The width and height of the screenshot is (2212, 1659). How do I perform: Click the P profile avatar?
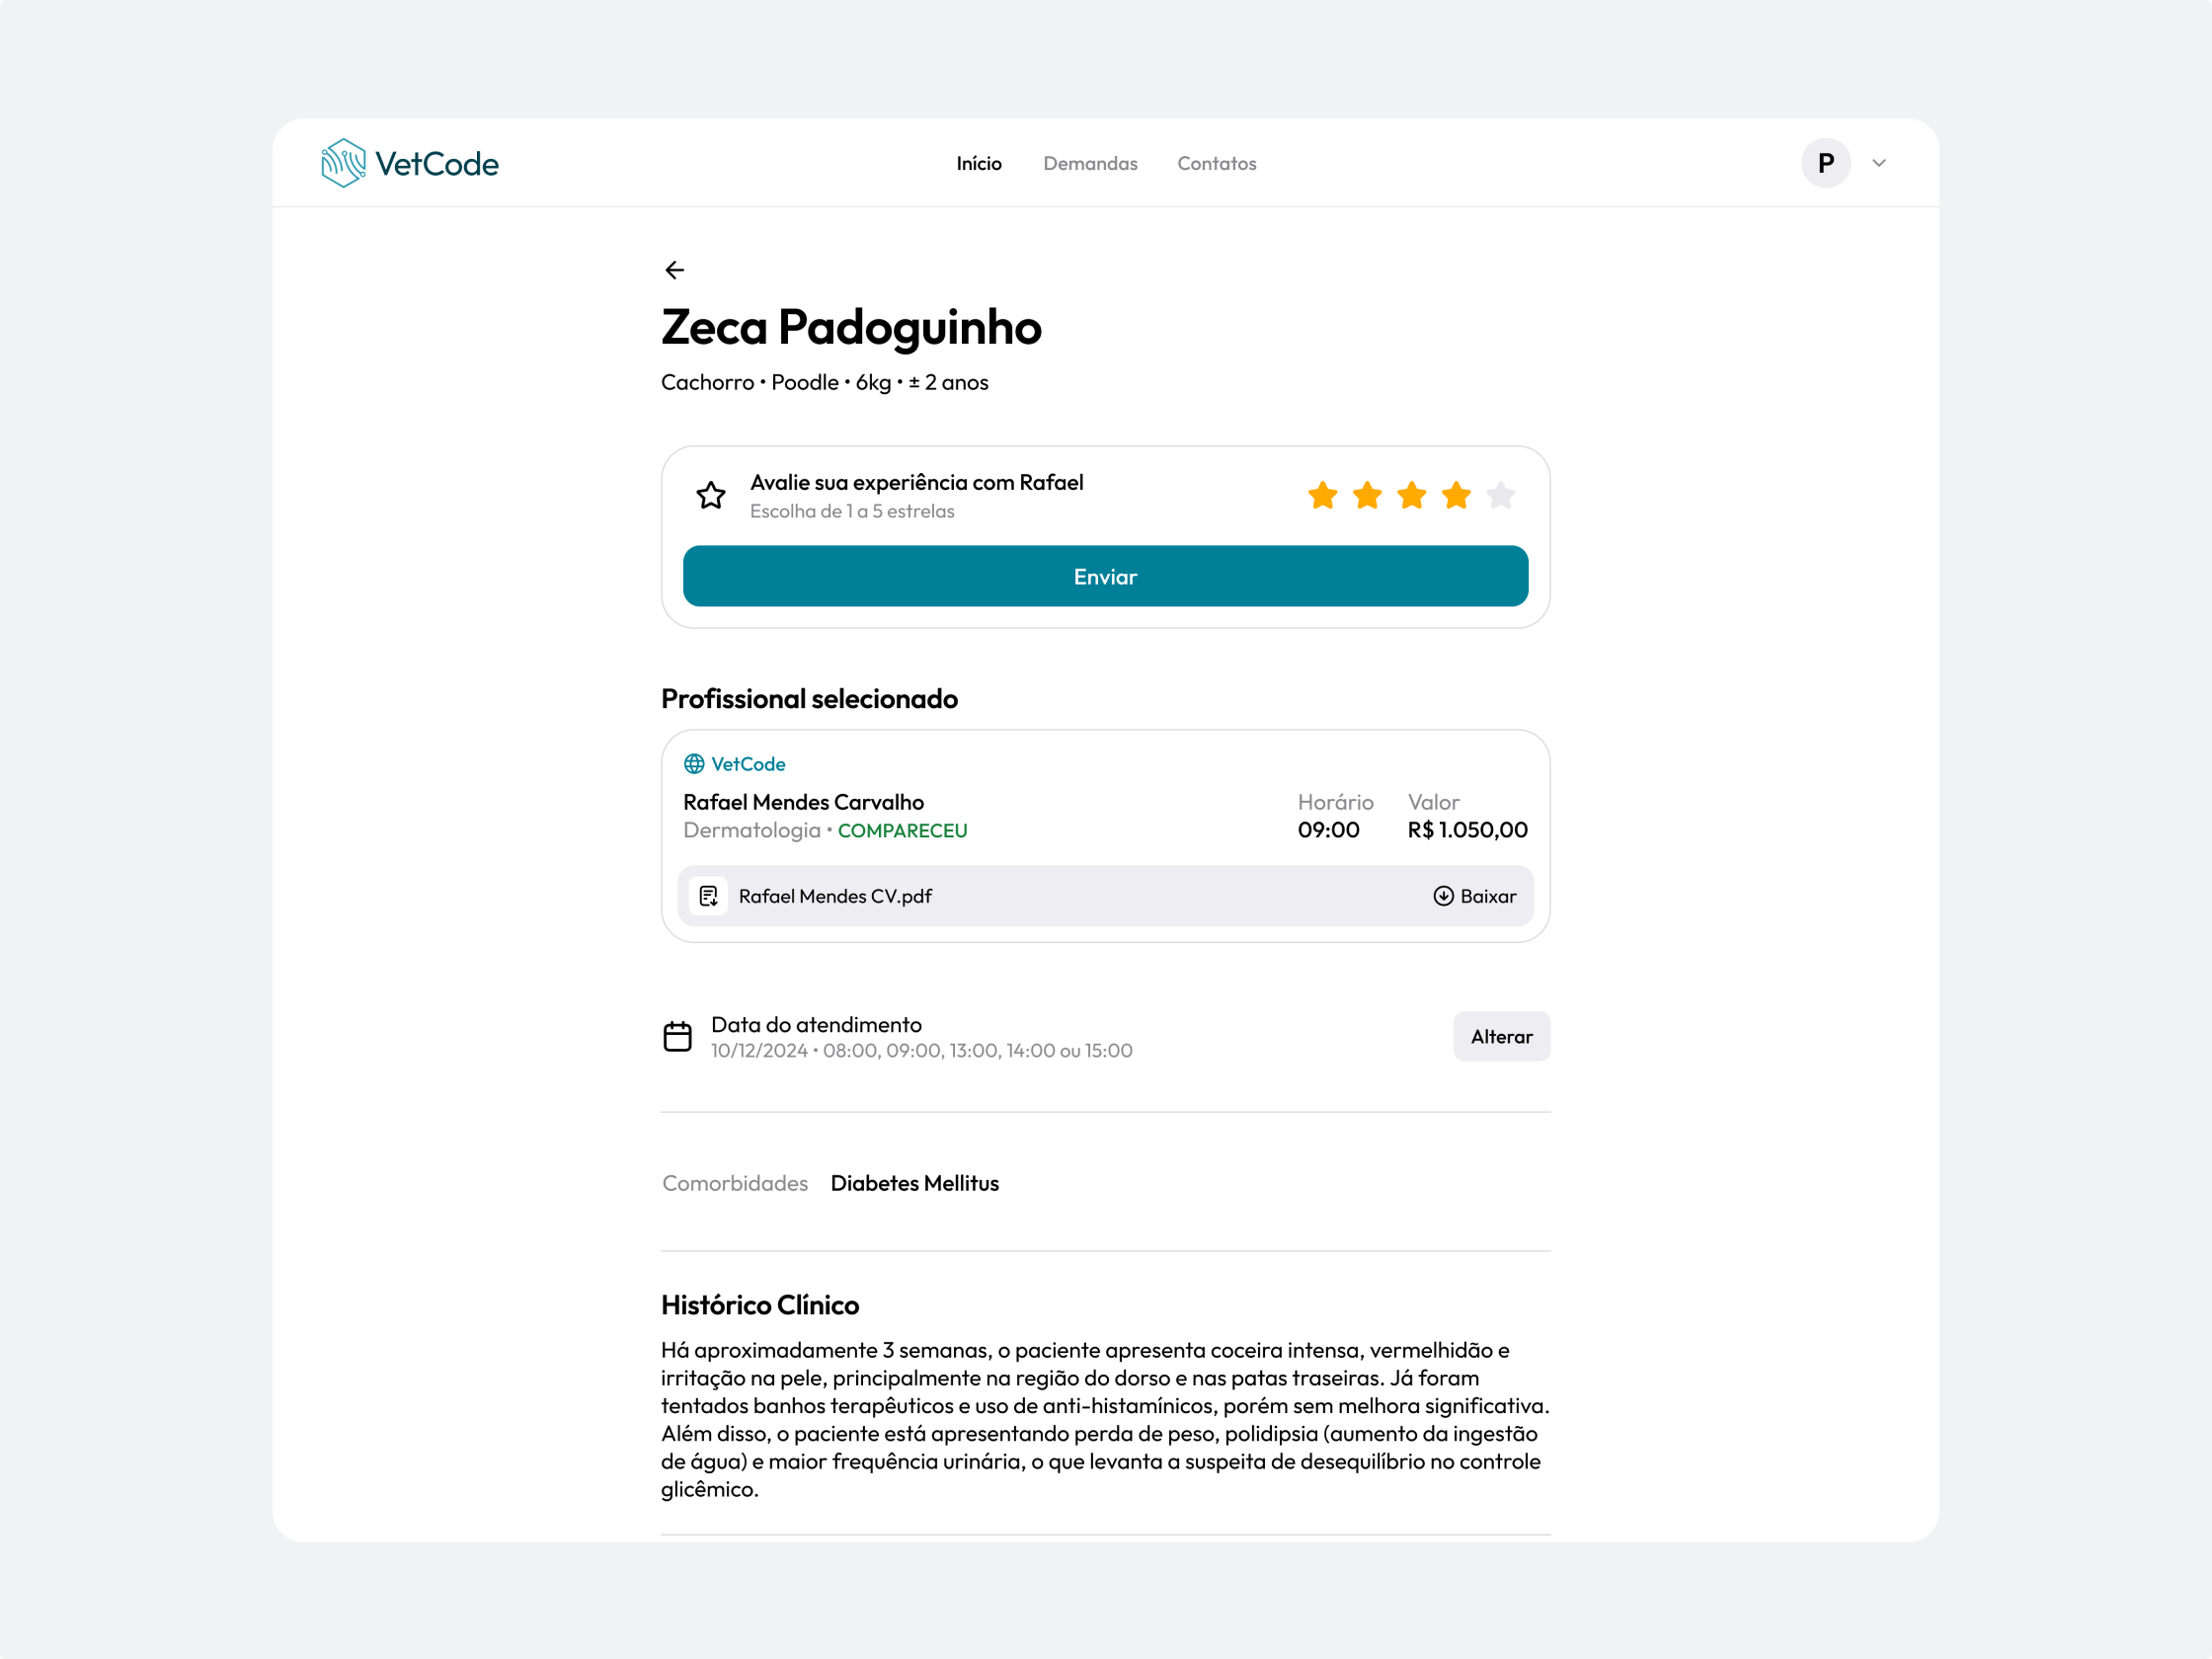[x=1825, y=163]
